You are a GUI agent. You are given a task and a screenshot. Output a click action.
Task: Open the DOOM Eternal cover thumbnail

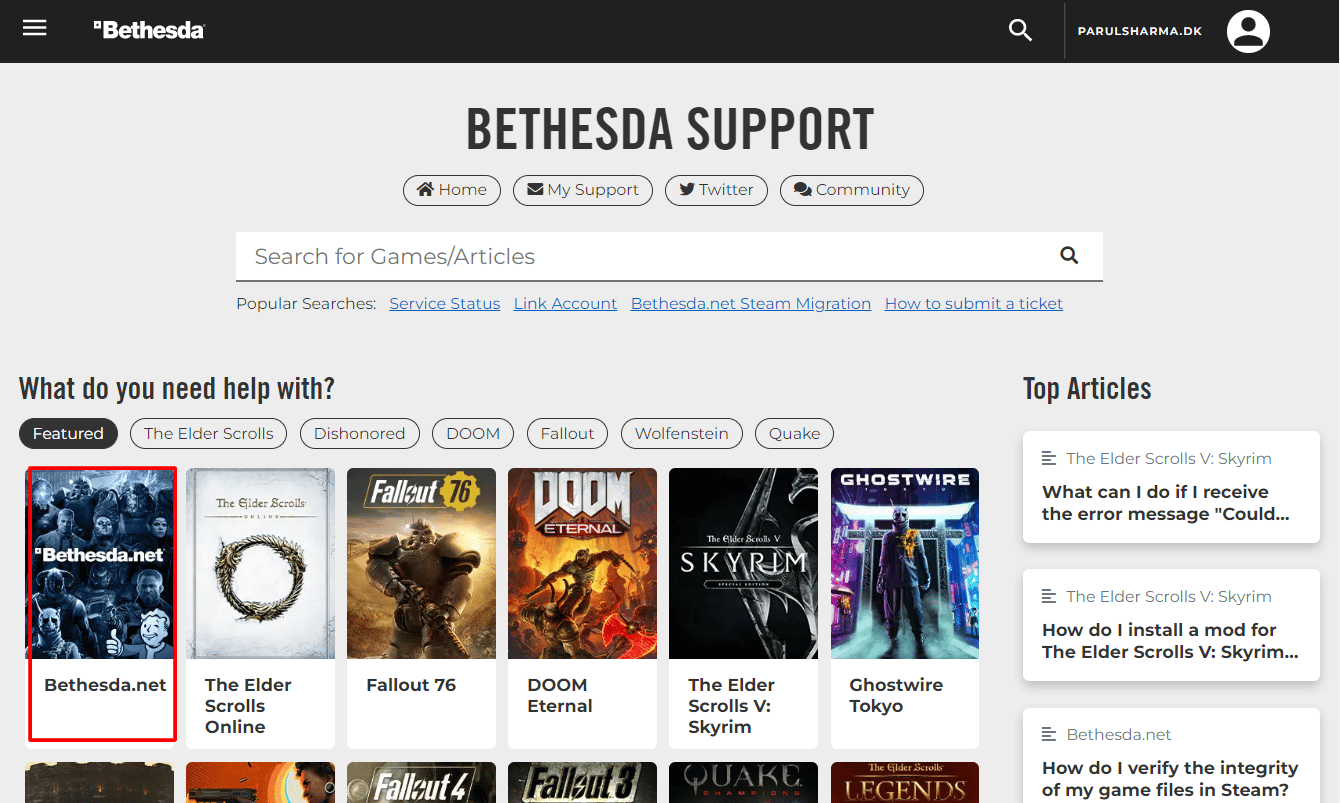(x=583, y=563)
